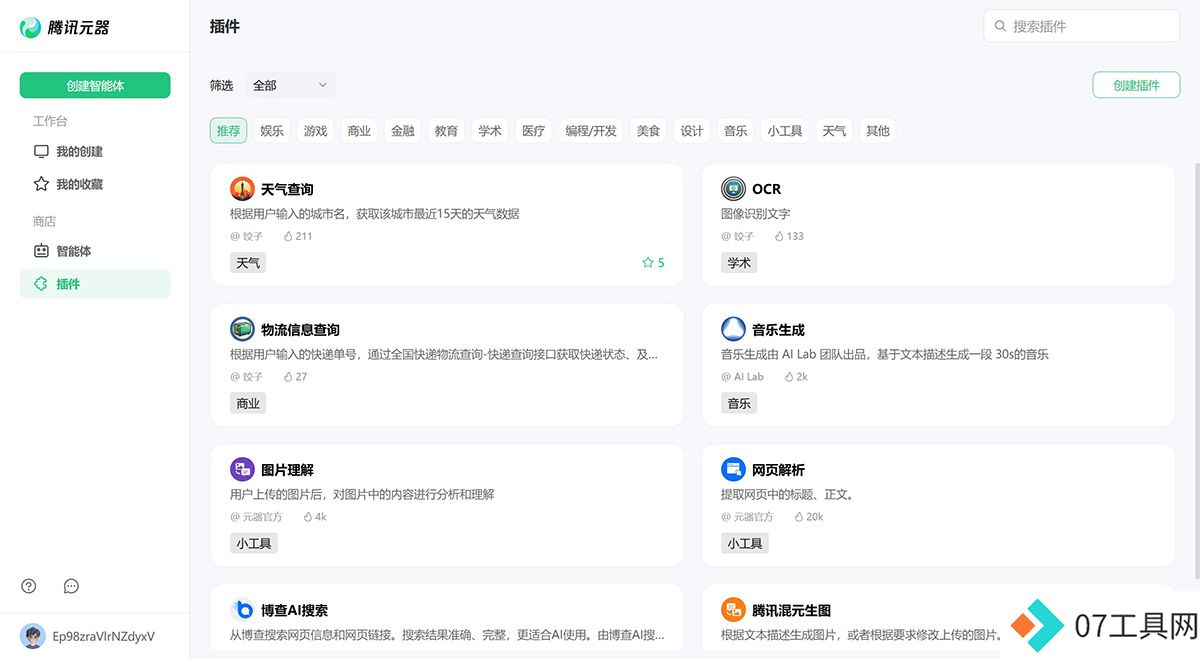Open 我的创建 in the sidebar
Viewport: 1200px width, 659px height.
coord(95,152)
